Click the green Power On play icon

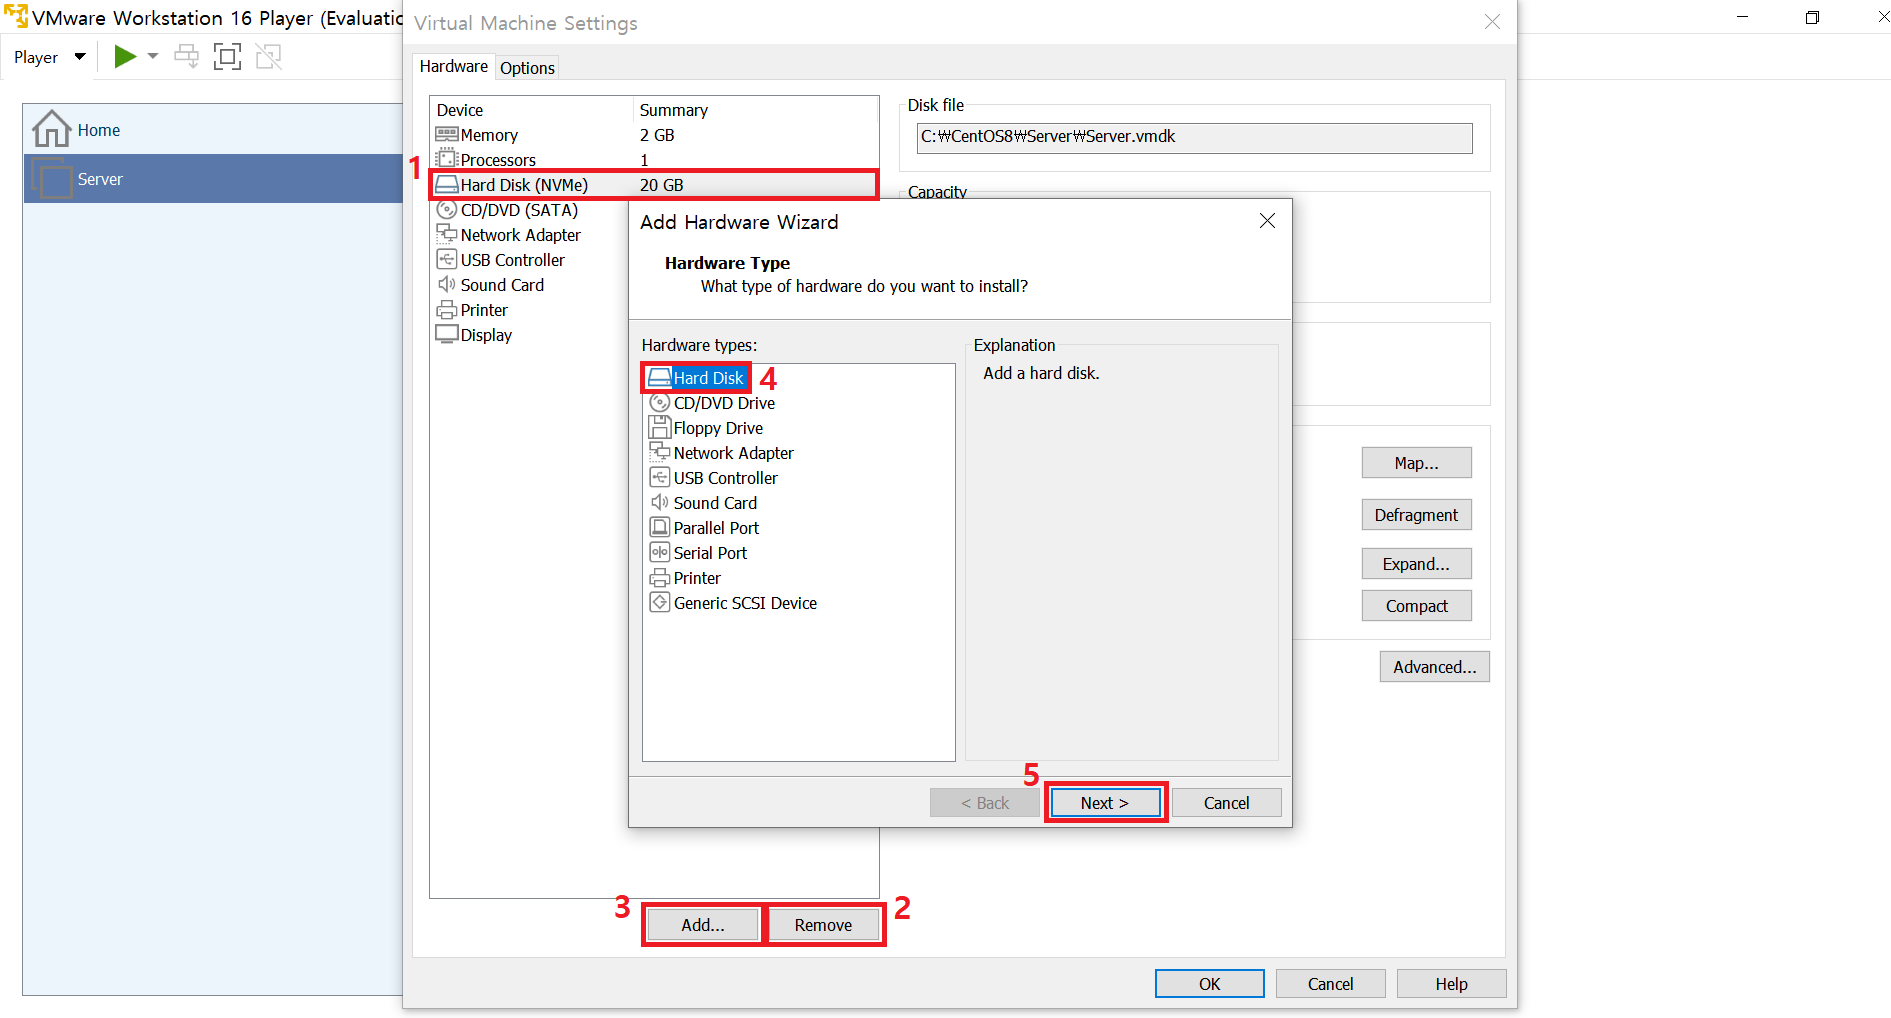coord(125,56)
